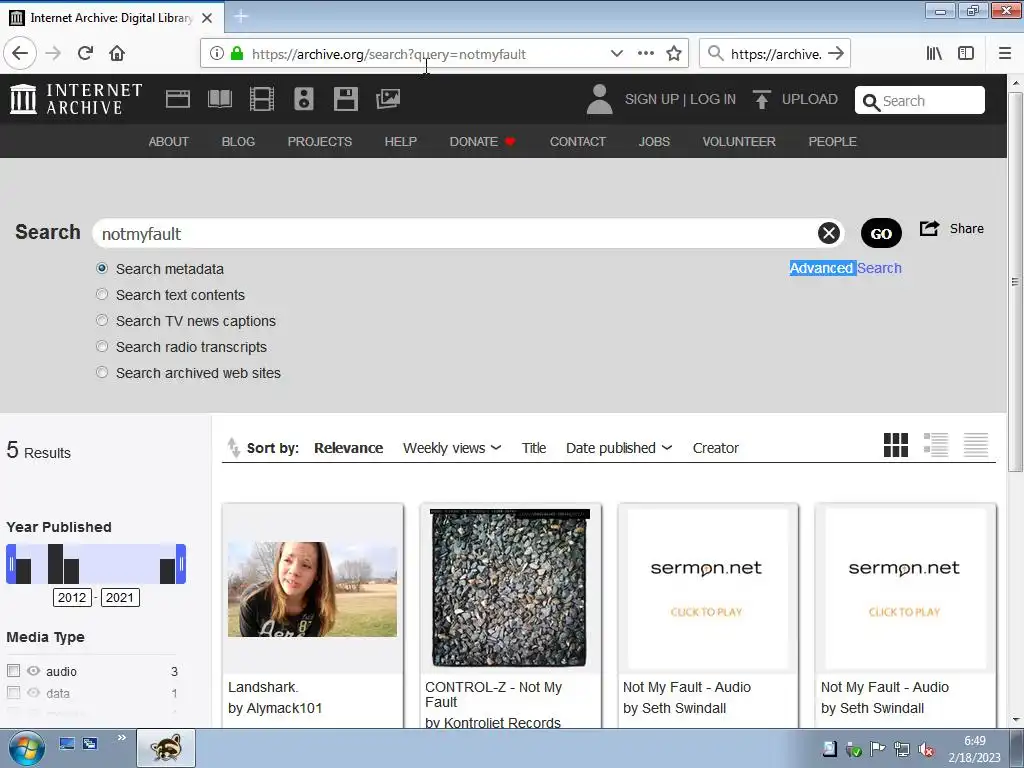Open Firefox Library icon
The image size is (1024, 768).
(934, 54)
